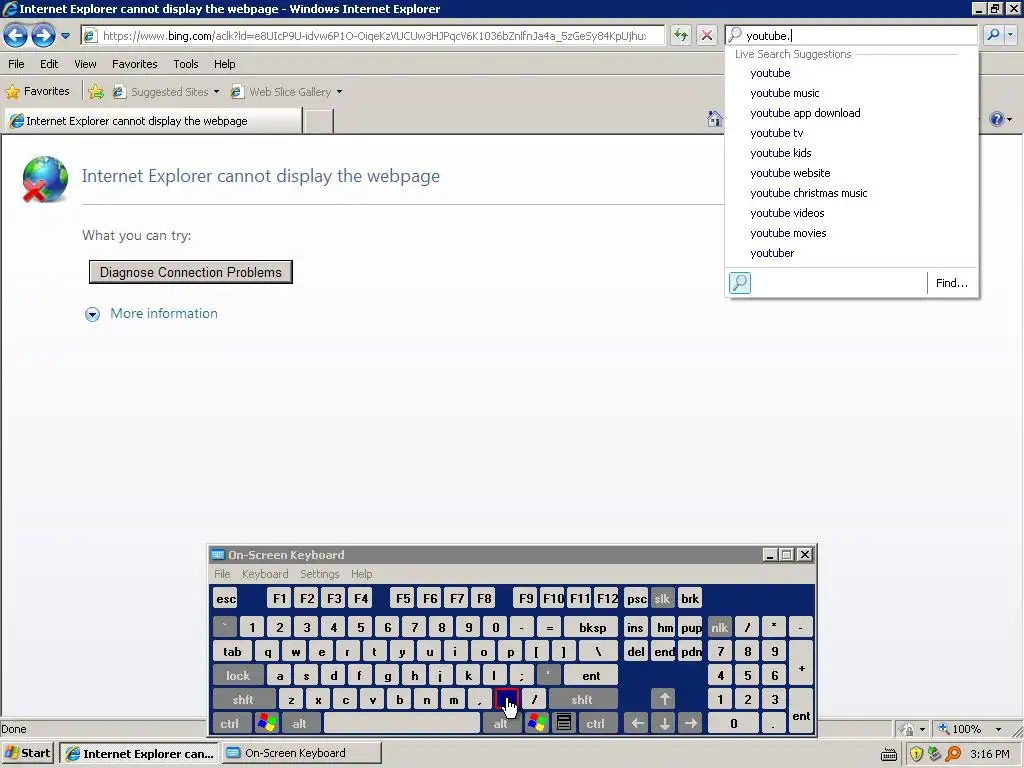Open the File menu in Internet Explorer

click(16, 64)
